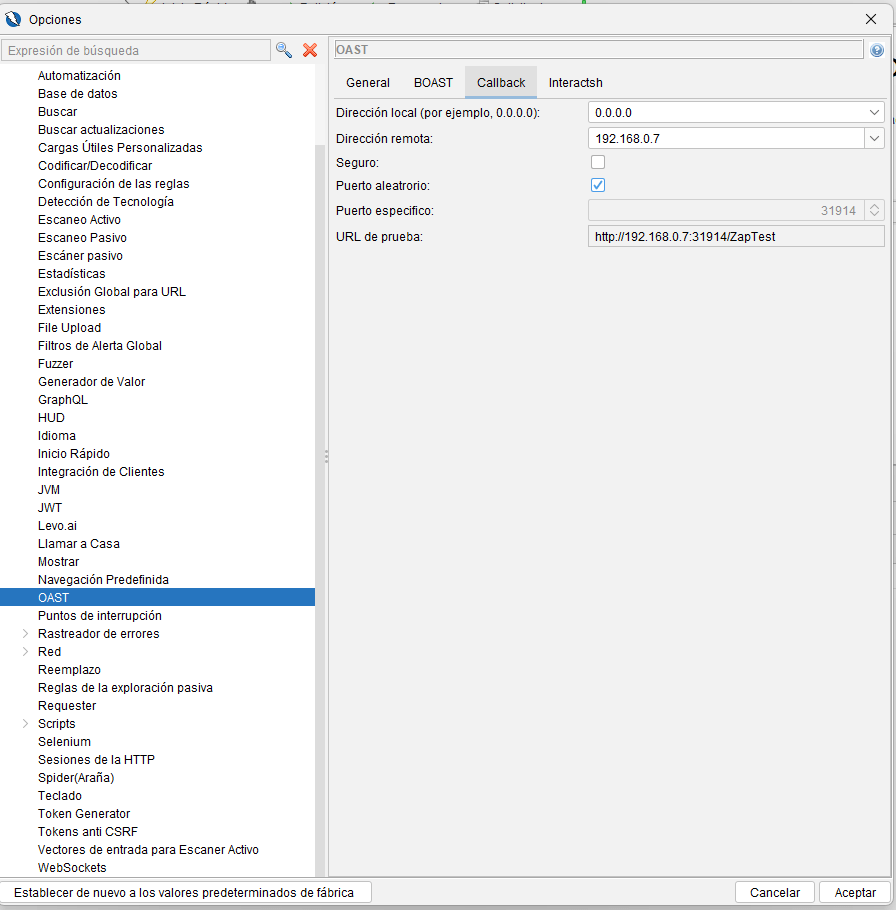896x910 pixels.
Task: Click the Expresión de búsqueda search field
Action: click(x=136, y=50)
